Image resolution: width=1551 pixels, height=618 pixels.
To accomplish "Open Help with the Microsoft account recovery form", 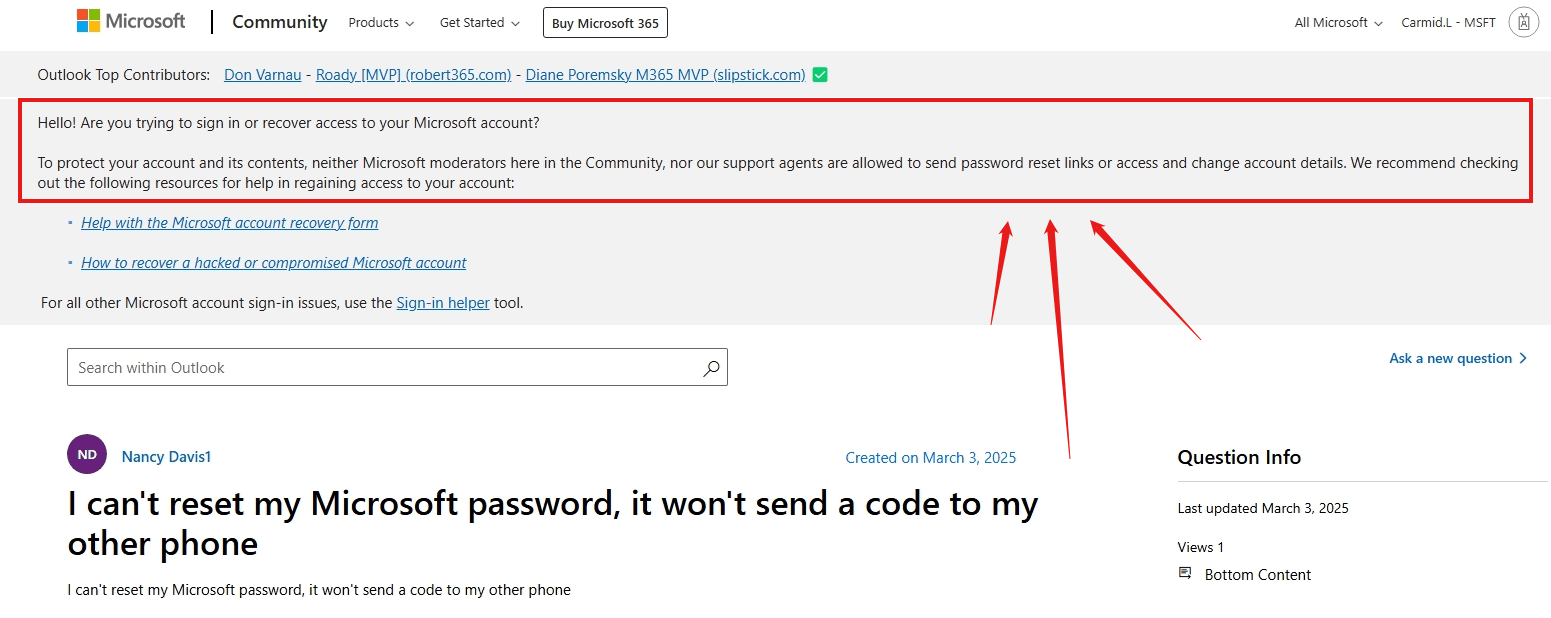I will point(229,222).
